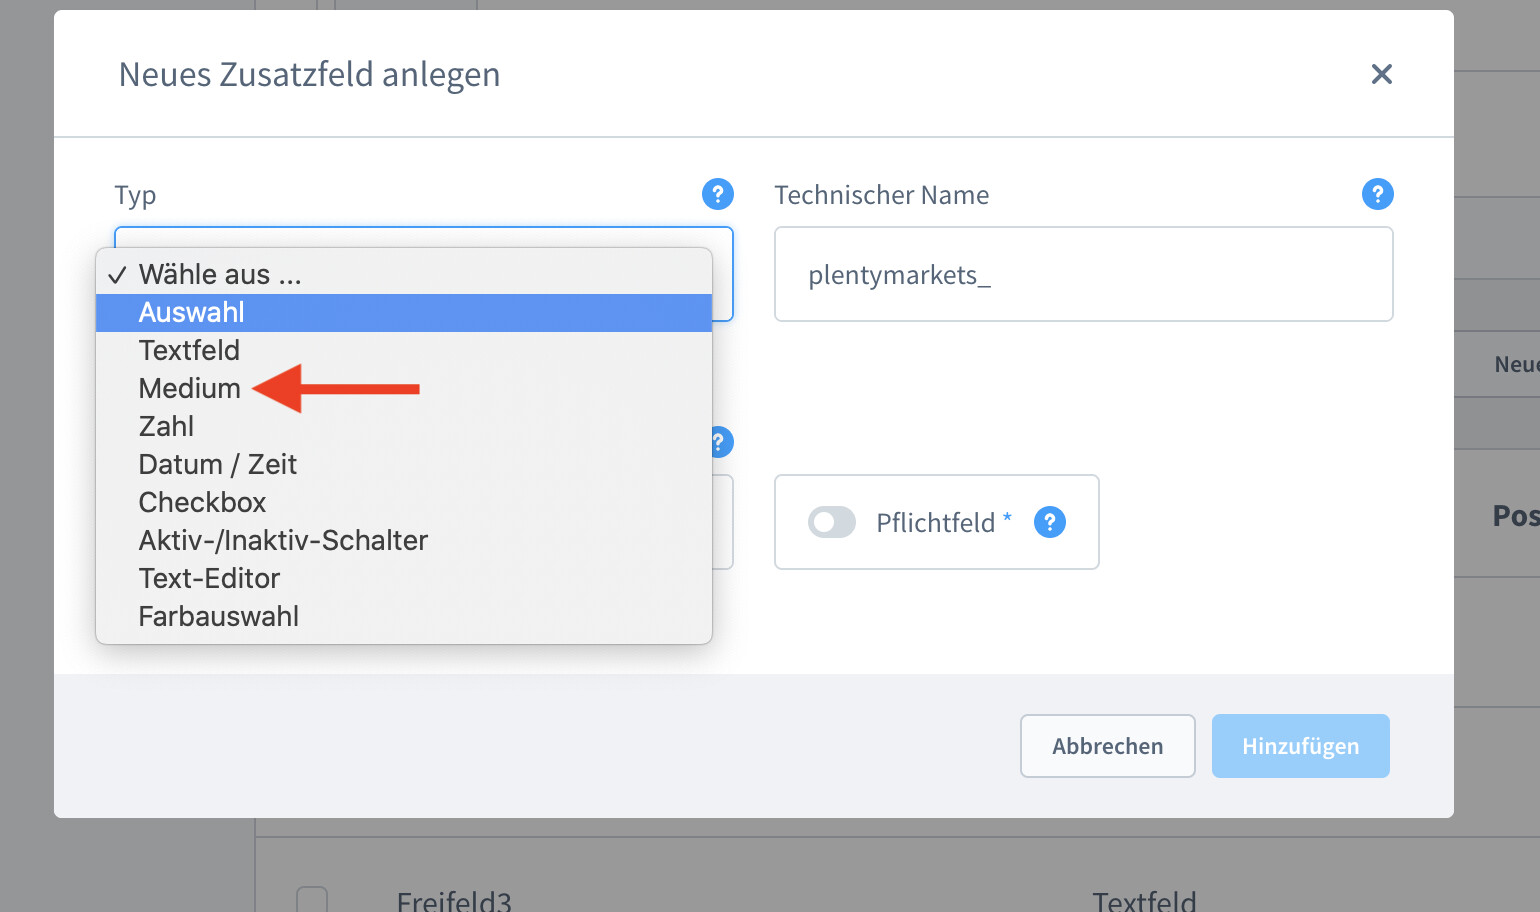Click into the Technischer Name input field
The width and height of the screenshot is (1540, 912).
pyautogui.click(x=1083, y=275)
